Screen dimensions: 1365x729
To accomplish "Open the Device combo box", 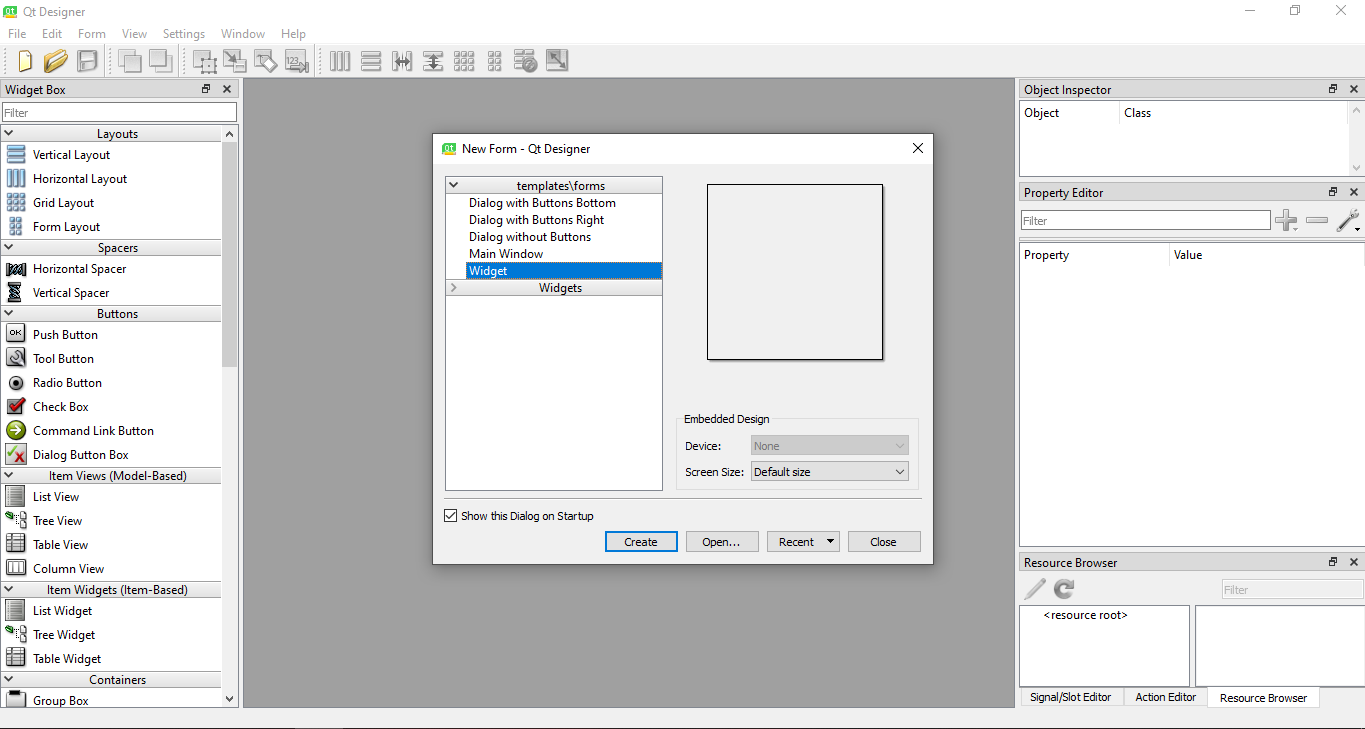I will 830,446.
